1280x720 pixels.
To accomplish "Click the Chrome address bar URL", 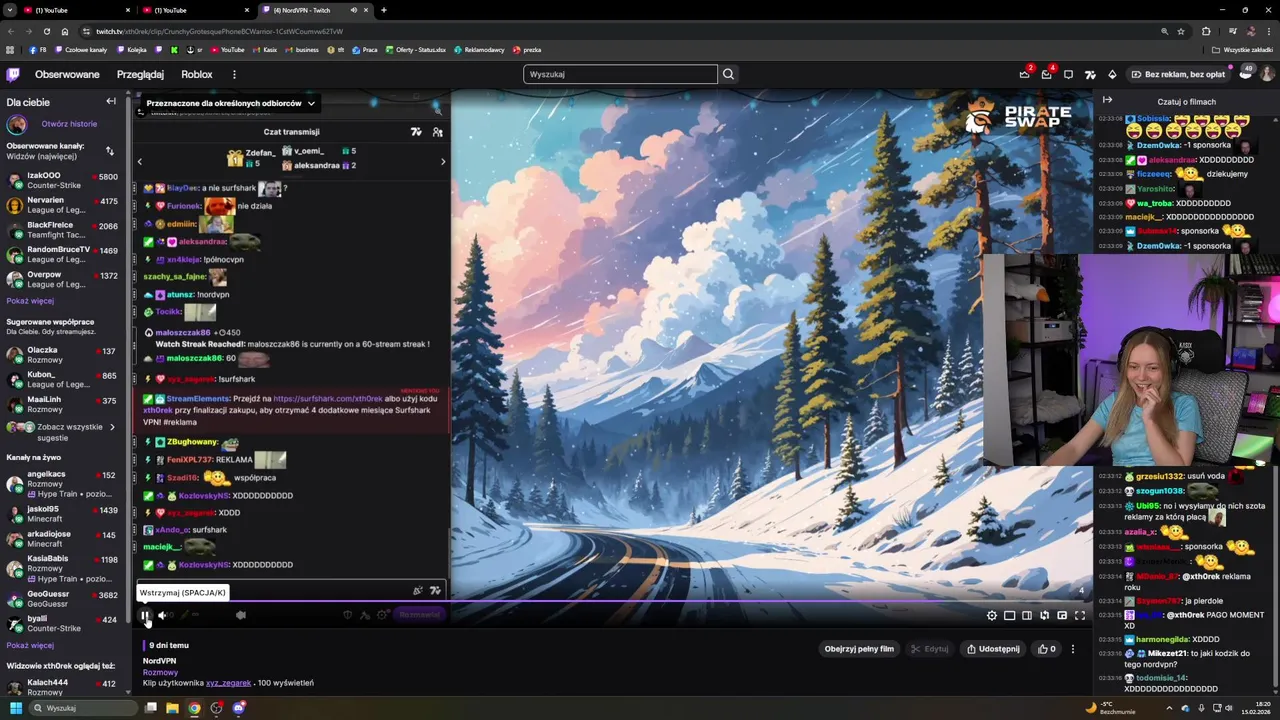I will coord(219,31).
